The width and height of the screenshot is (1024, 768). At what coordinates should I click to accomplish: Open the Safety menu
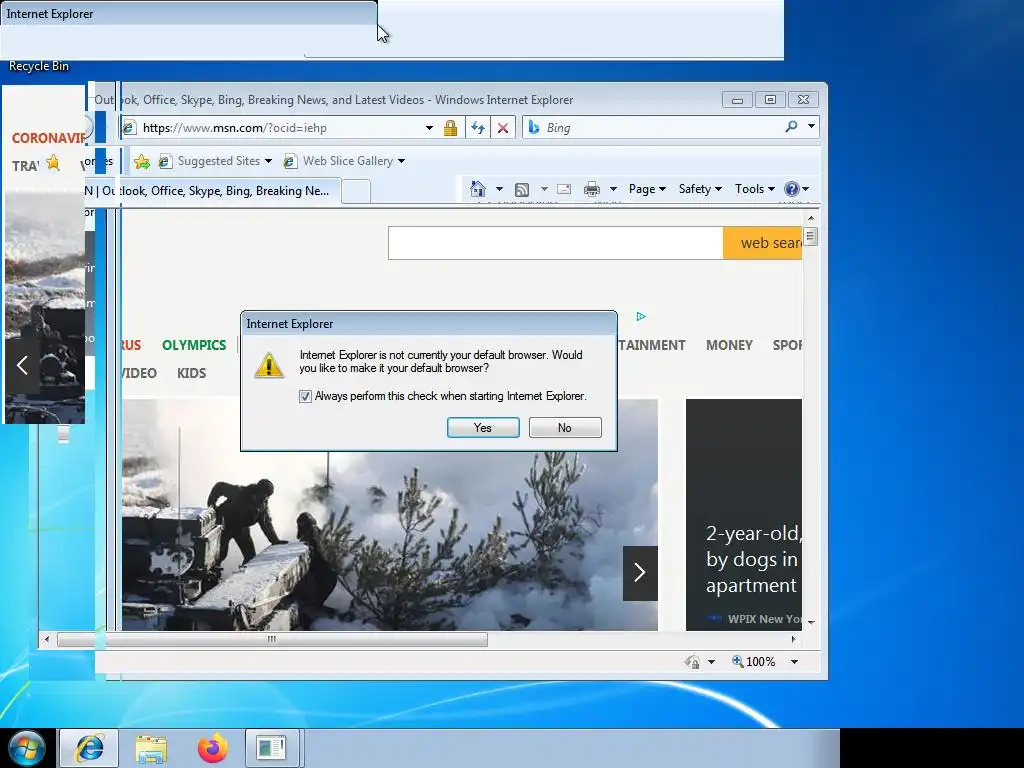coord(700,189)
